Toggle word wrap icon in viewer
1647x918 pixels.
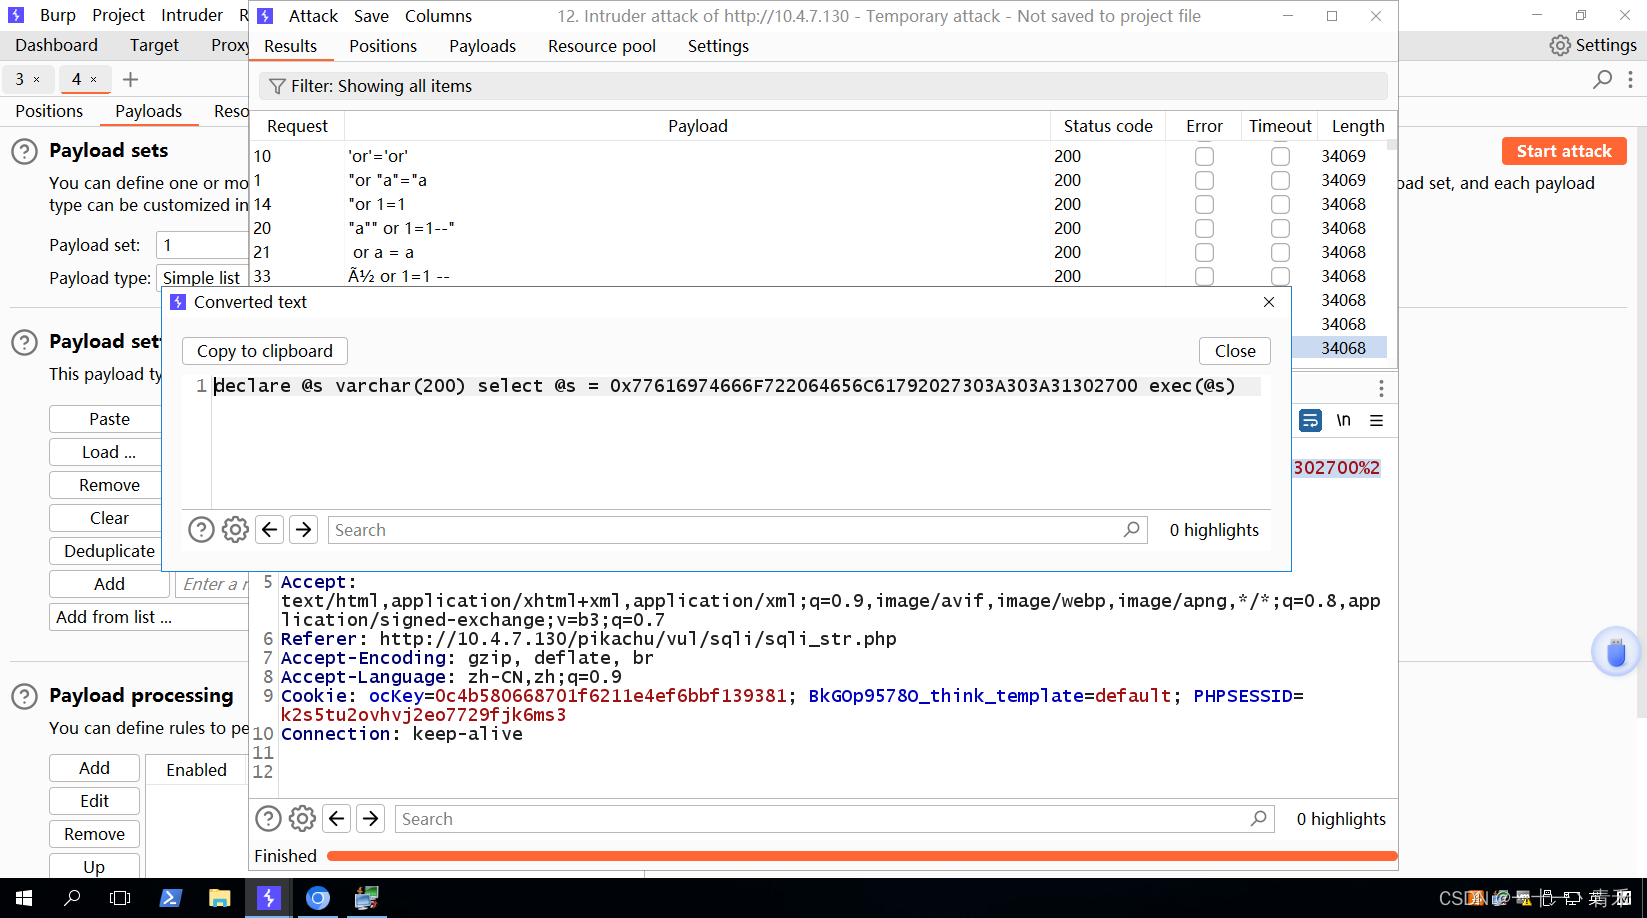(x=1310, y=421)
